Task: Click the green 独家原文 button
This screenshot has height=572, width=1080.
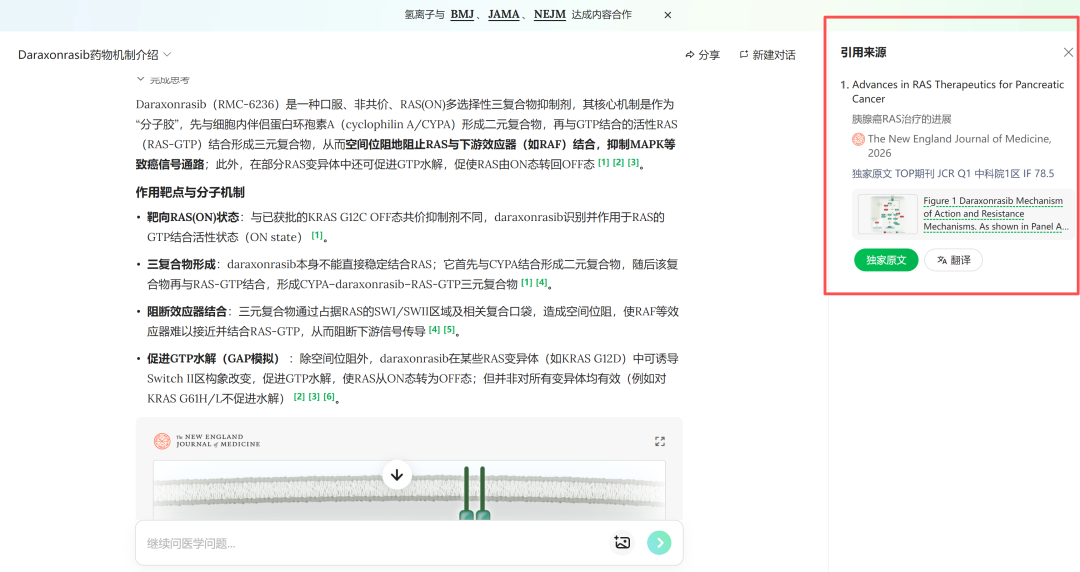Action: pos(886,260)
